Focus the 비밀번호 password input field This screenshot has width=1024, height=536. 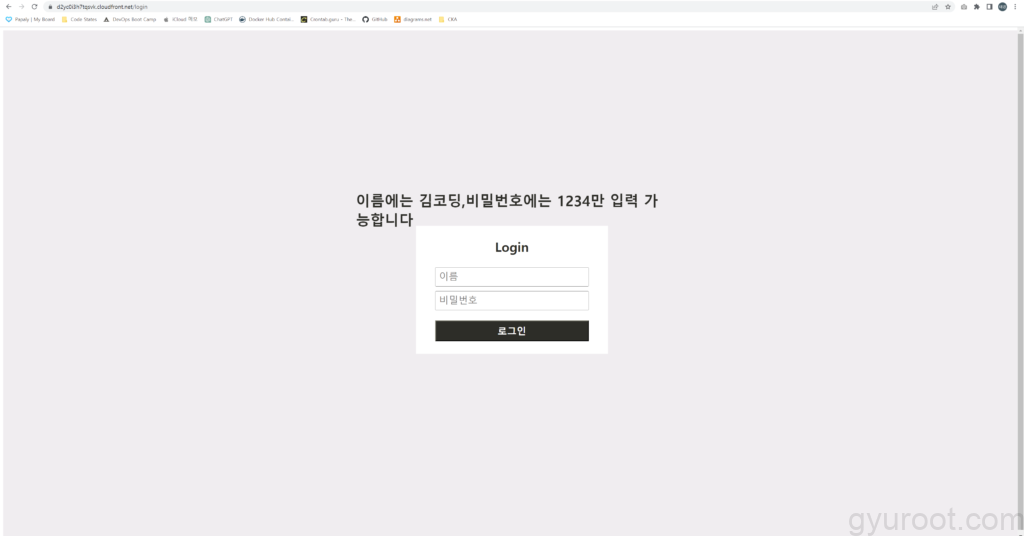click(511, 300)
